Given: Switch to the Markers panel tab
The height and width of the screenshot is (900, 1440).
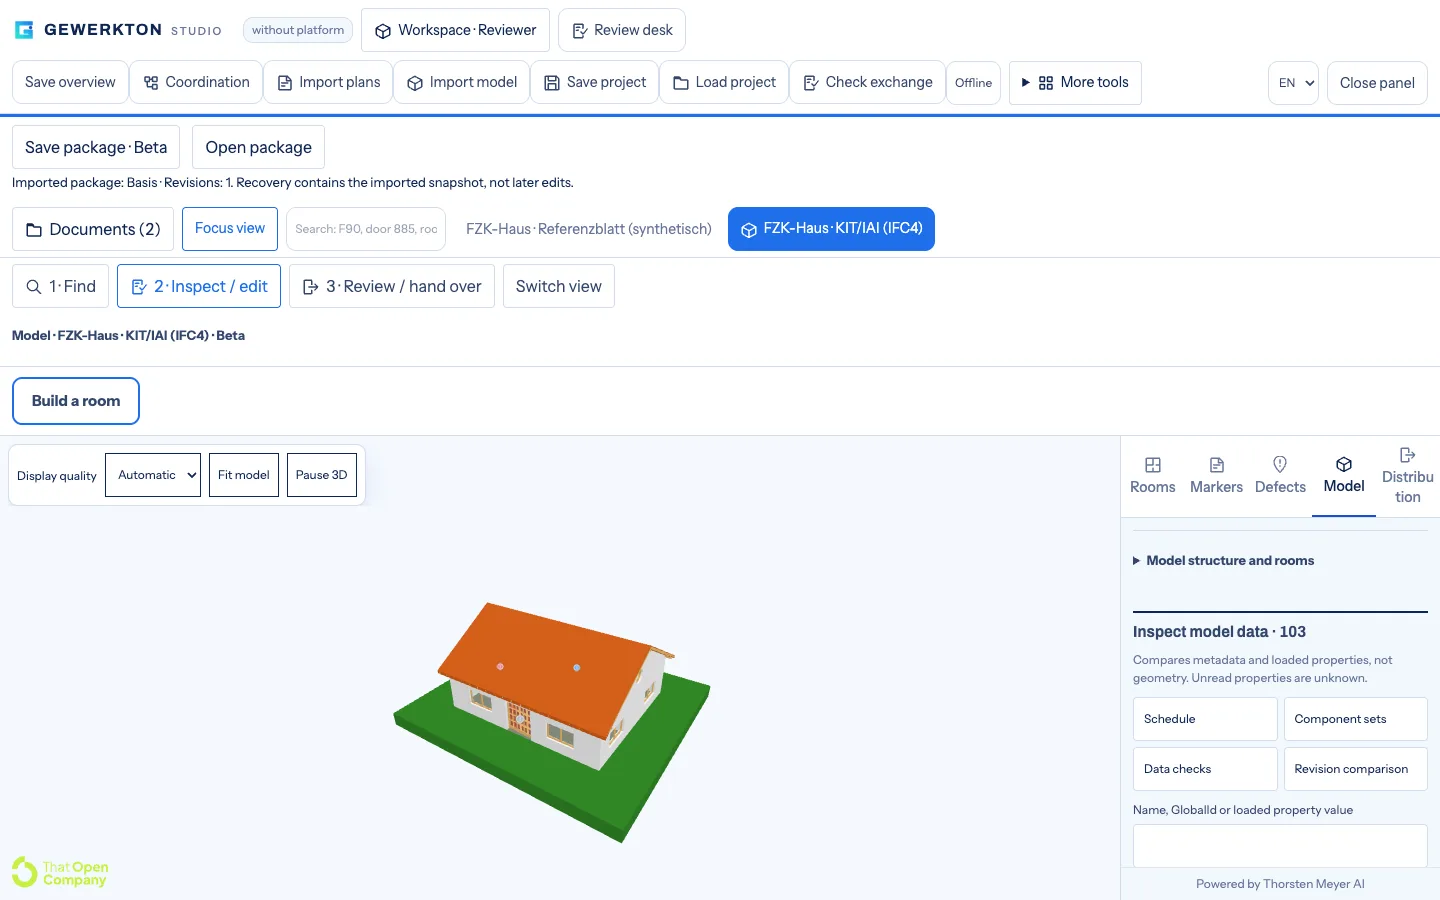Looking at the screenshot, I should [x=1216, y=476].
